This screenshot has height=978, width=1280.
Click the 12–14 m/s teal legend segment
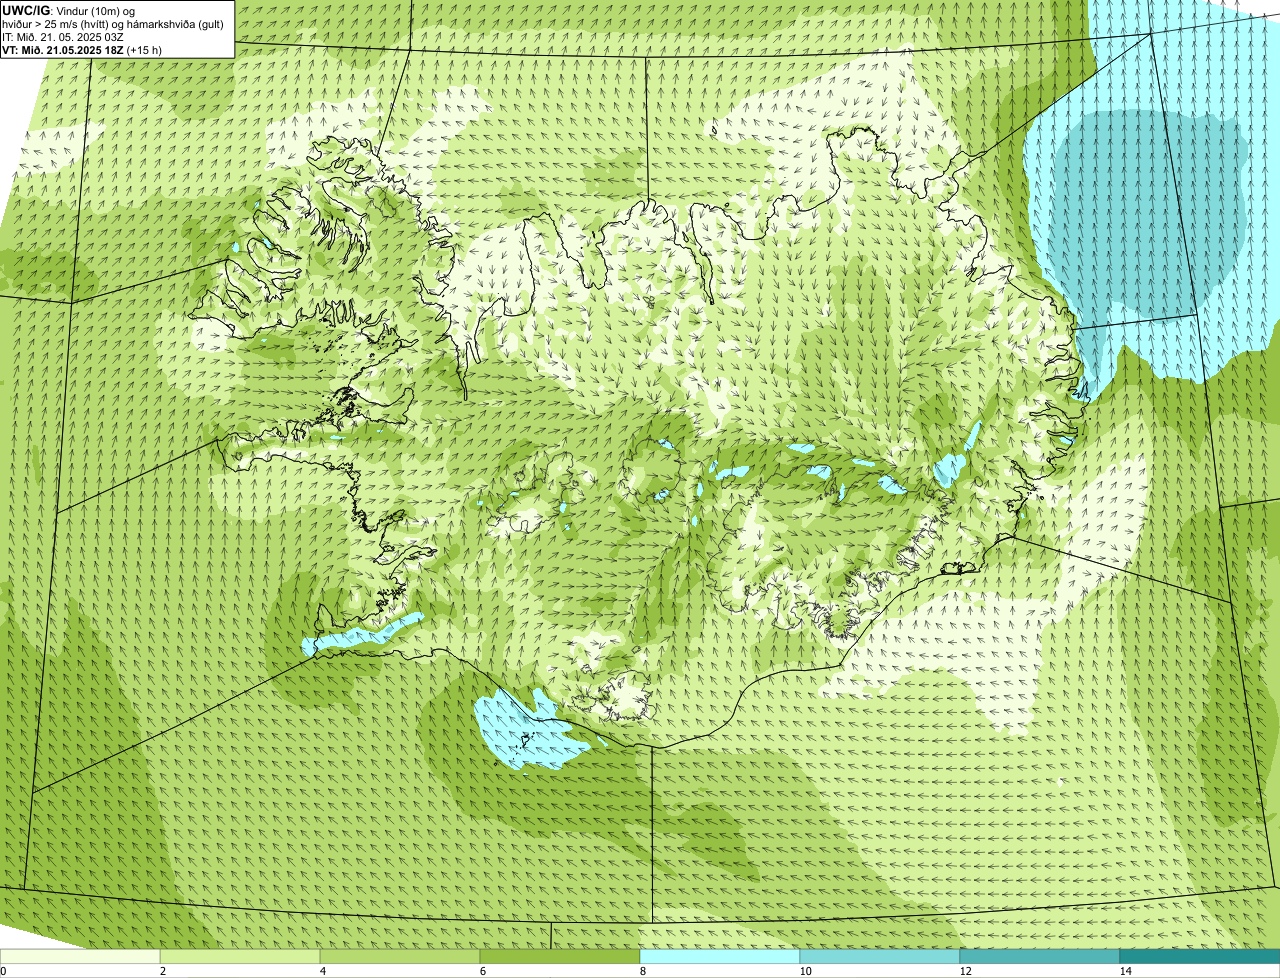(x=1040, y=957)
